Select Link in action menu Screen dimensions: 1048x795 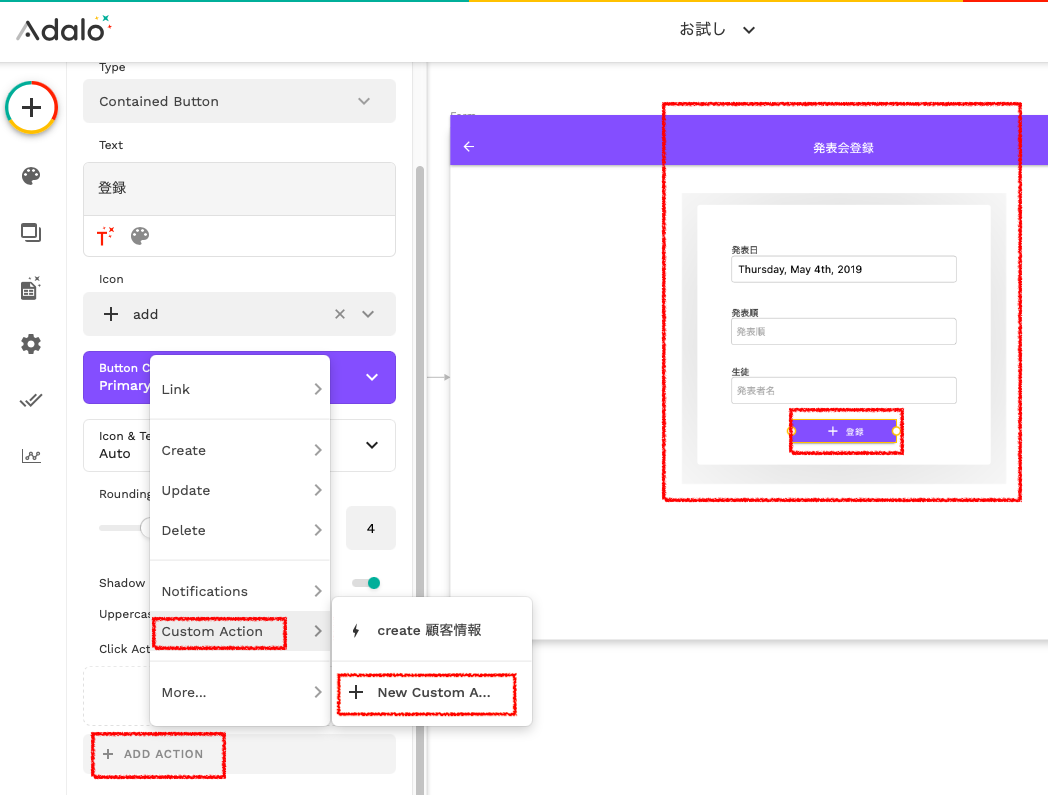[240, 389]
